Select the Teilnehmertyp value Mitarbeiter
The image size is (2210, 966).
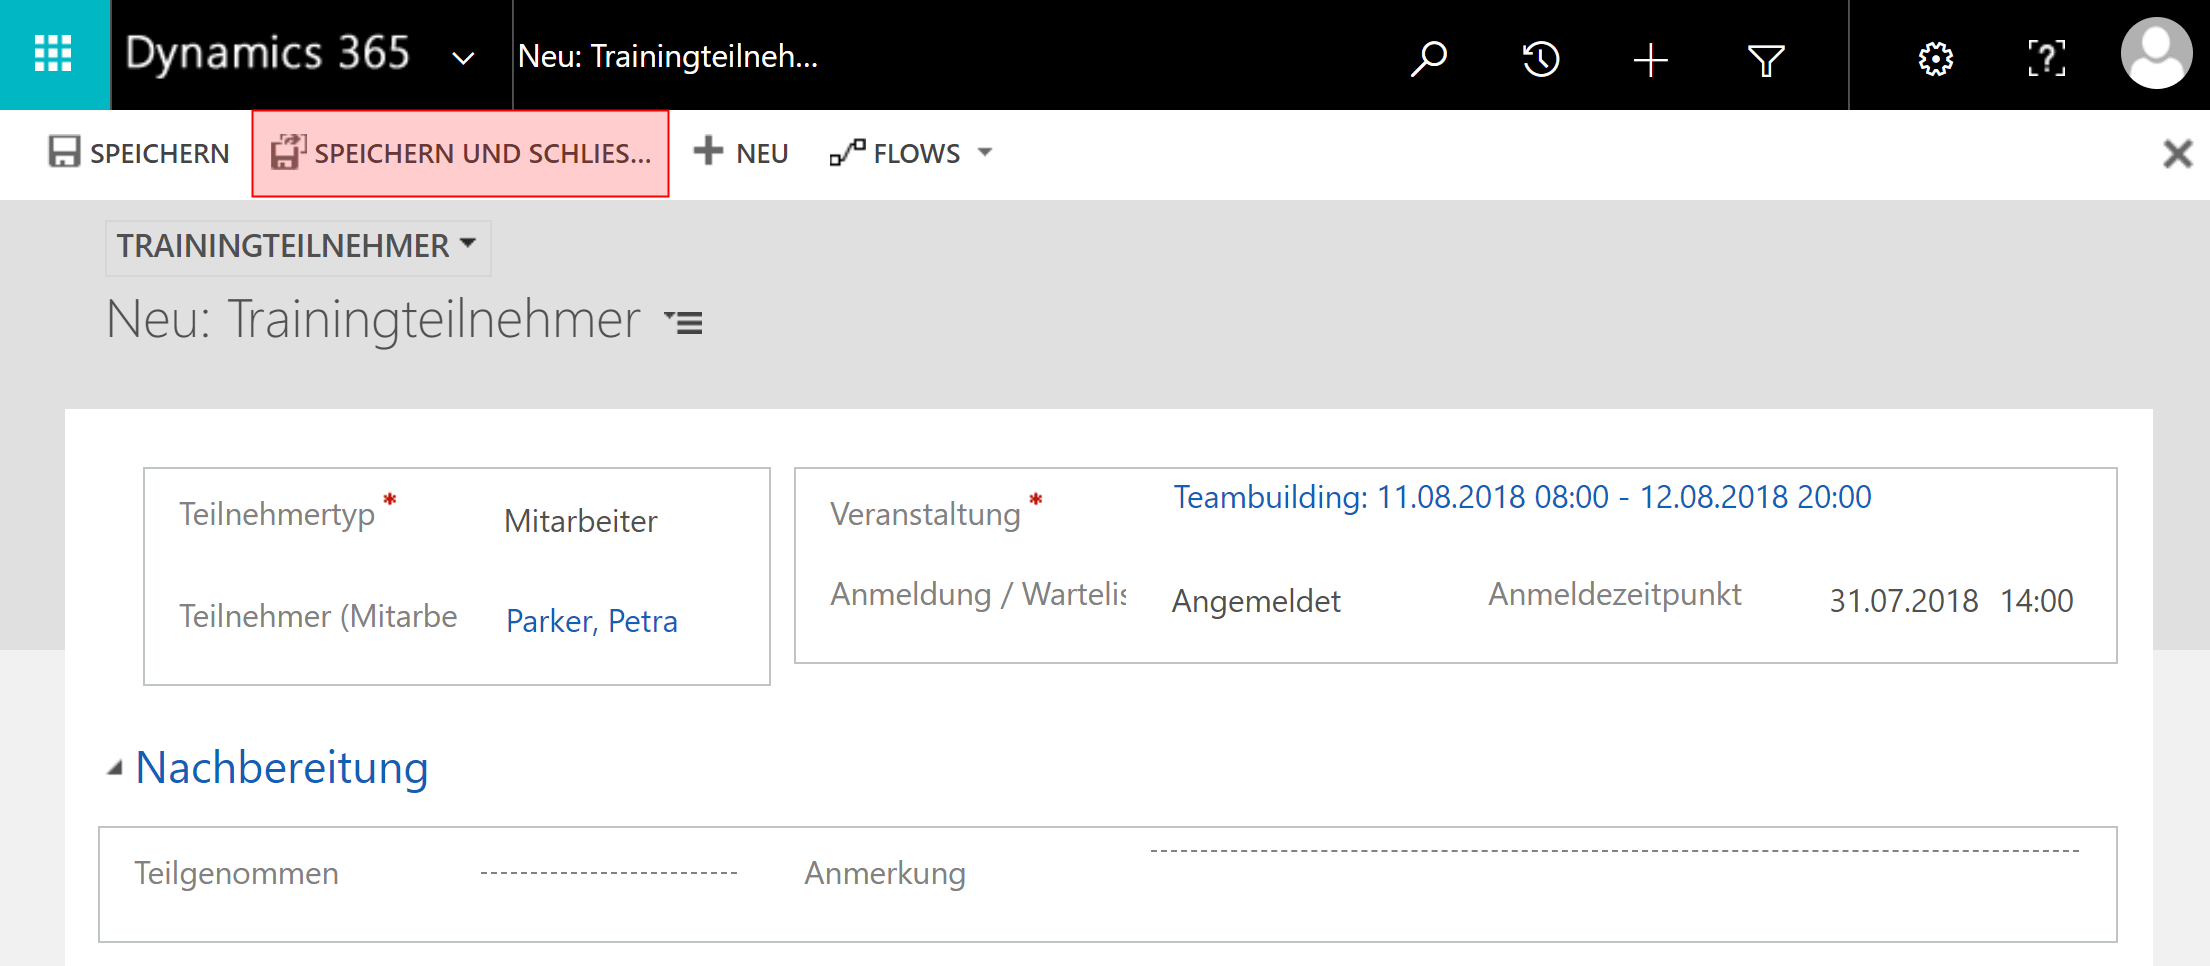pos(581,521)
